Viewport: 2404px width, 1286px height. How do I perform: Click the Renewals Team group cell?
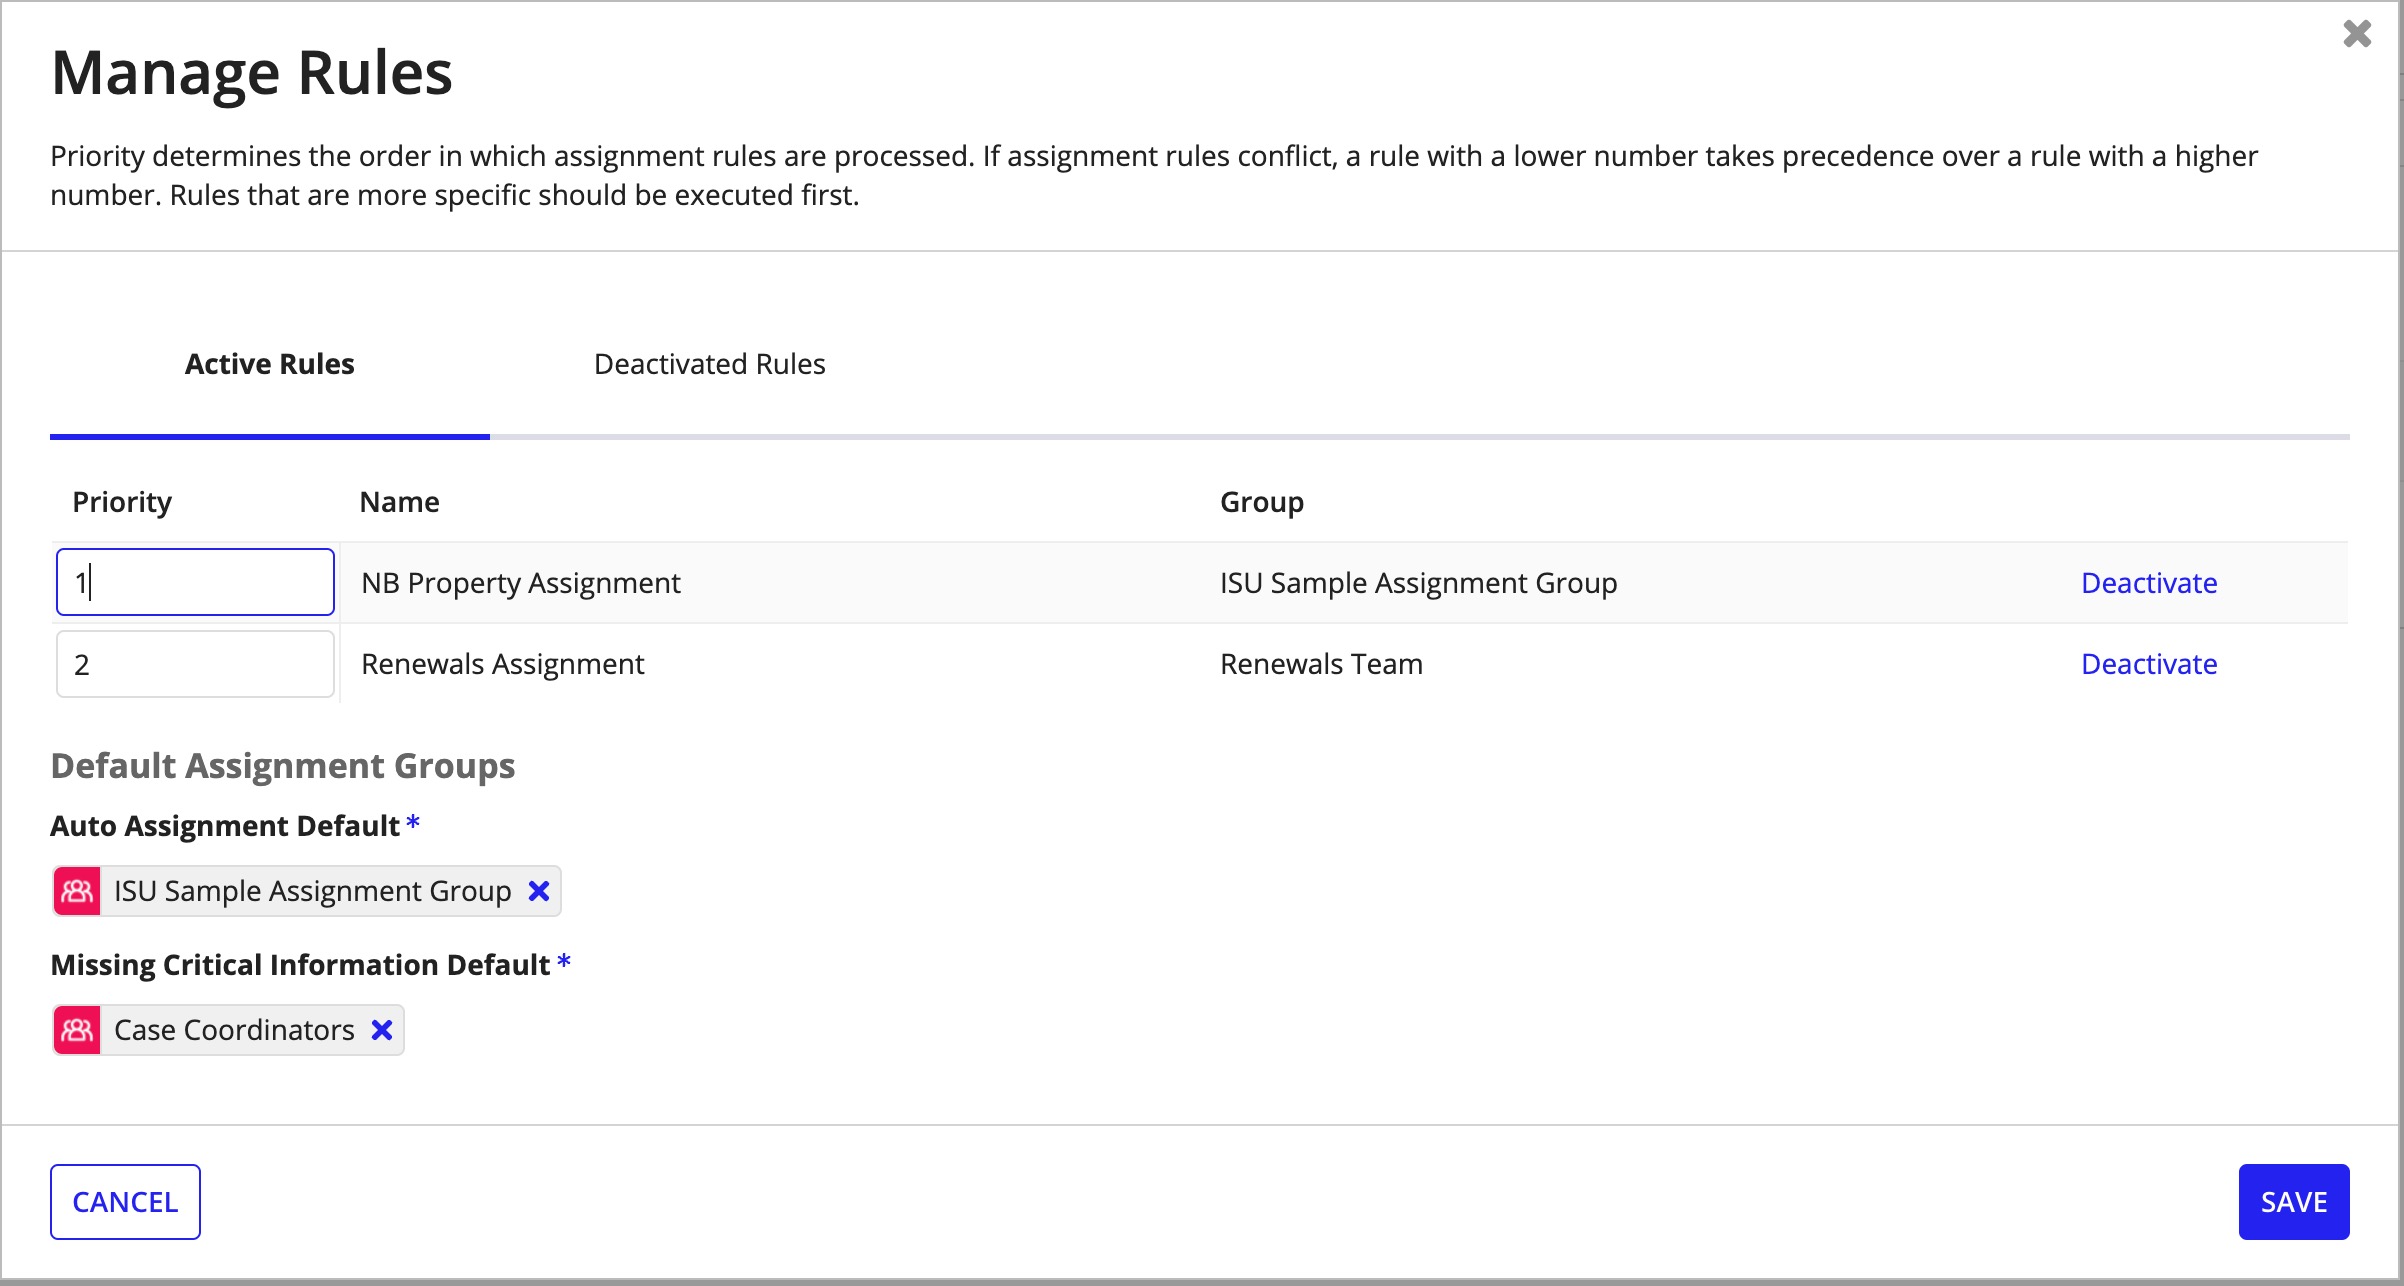1321,664
